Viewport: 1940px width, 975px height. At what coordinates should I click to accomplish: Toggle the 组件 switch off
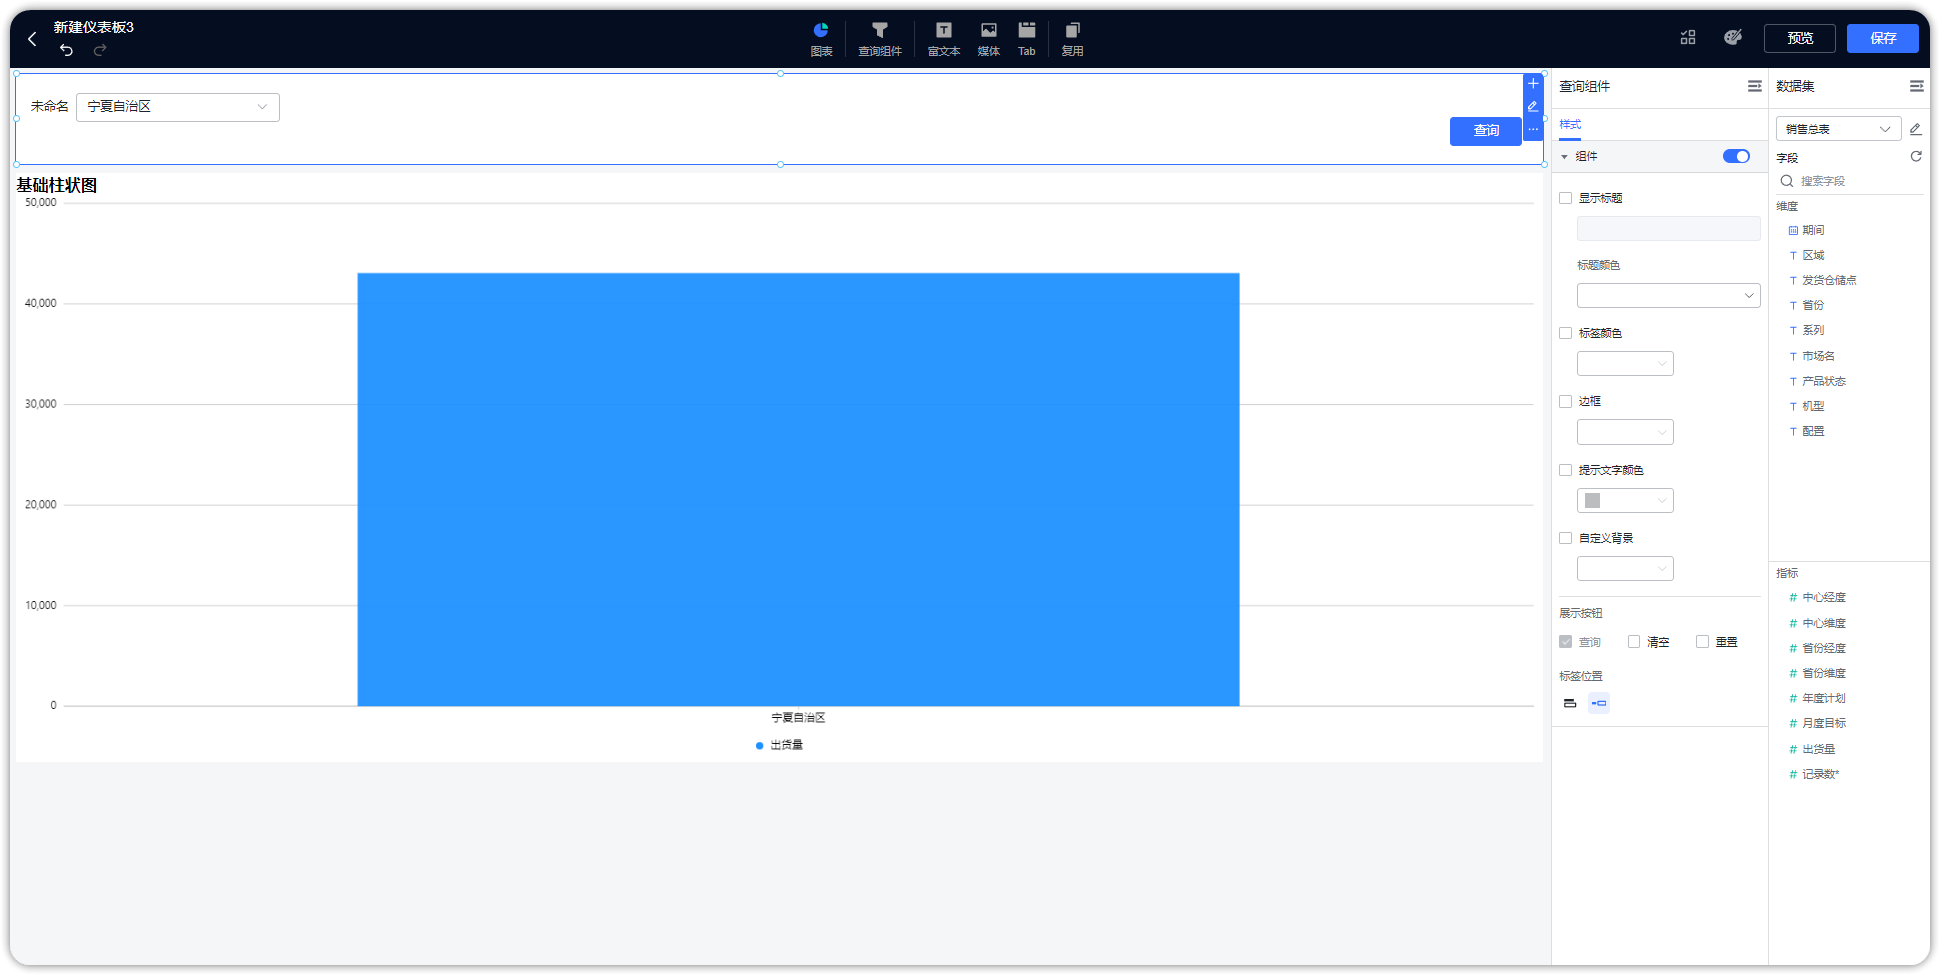(x=1736, y=156)
